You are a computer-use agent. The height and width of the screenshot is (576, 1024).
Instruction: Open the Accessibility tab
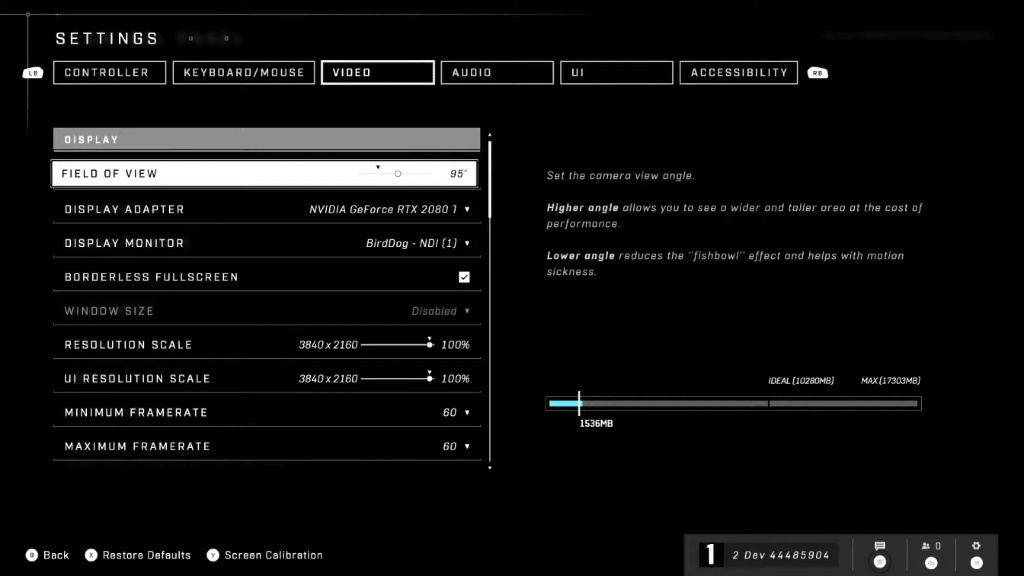coord(738,72)
